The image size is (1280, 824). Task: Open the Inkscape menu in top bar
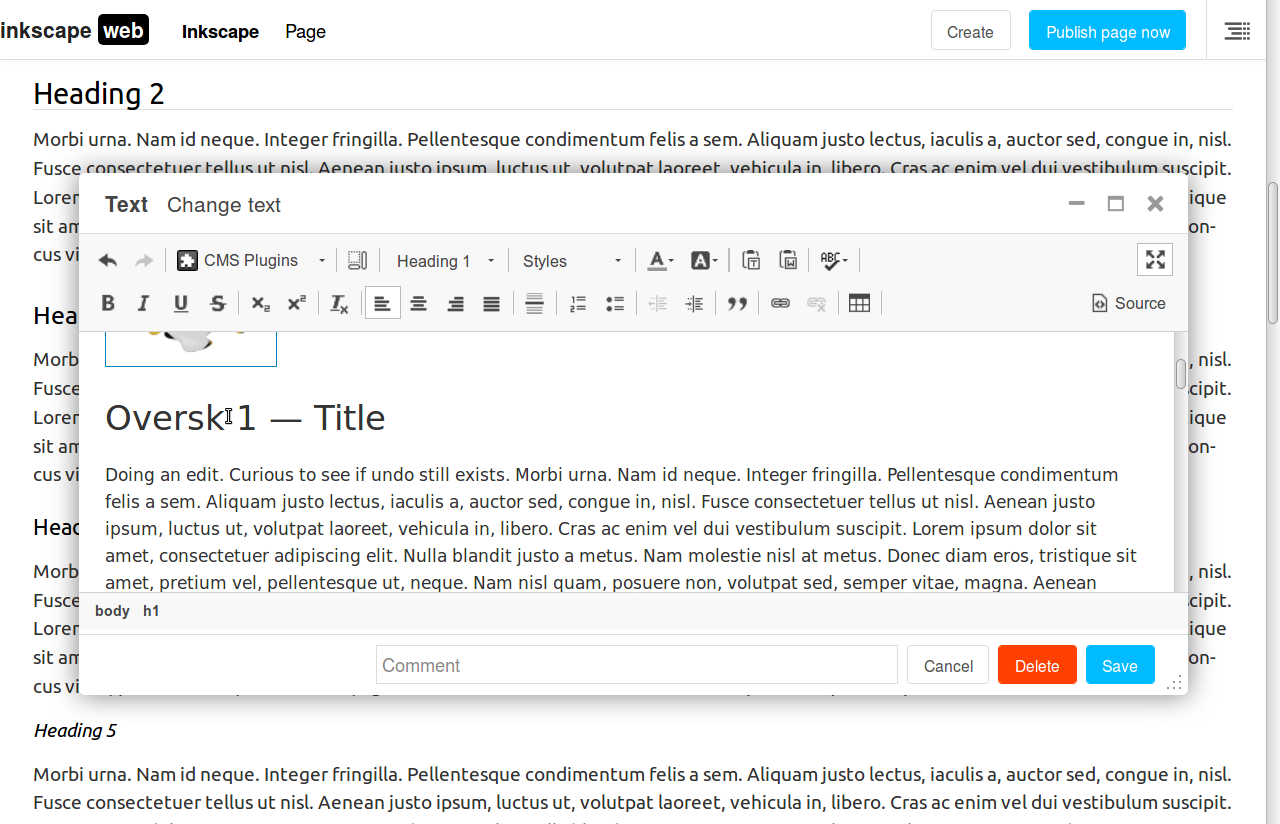pyautogui.click(x=220, y=32)
